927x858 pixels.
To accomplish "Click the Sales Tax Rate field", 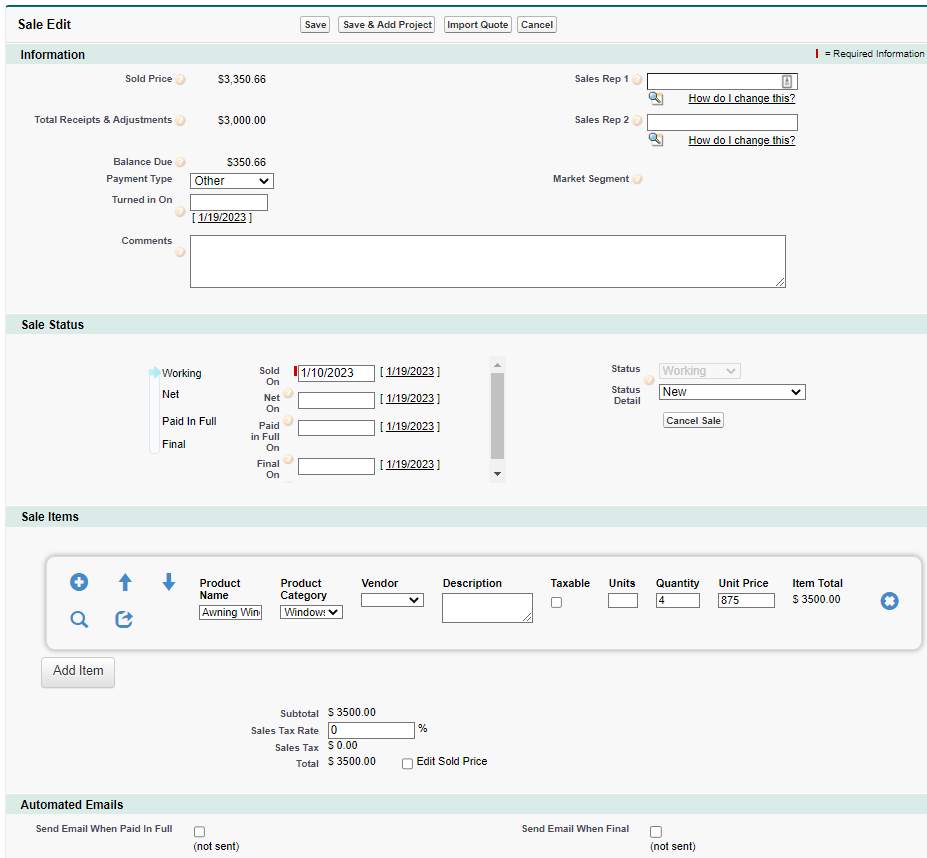I will pyautogui.click(x=371, y=730).
